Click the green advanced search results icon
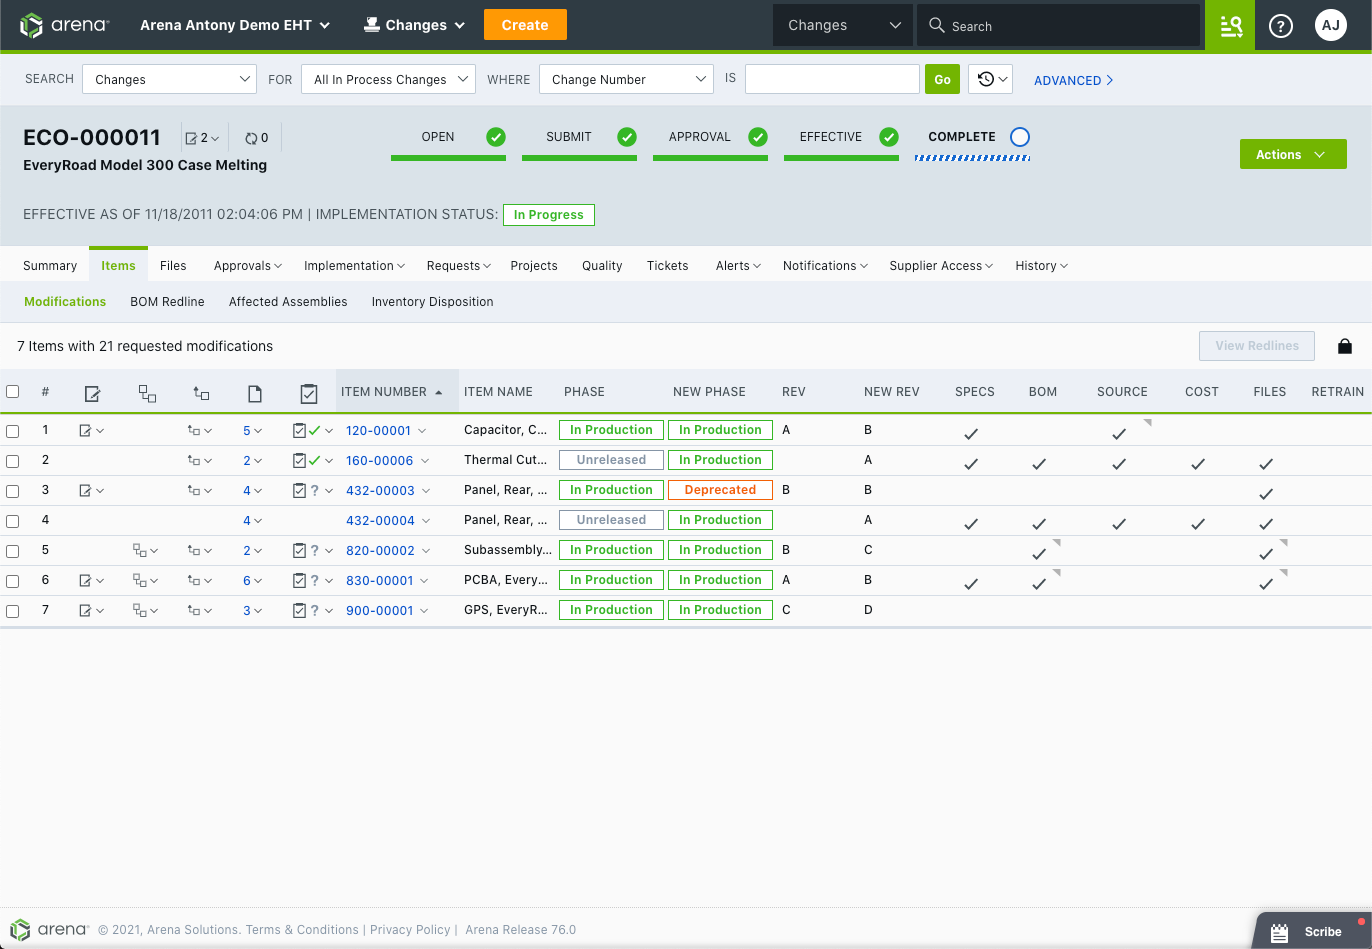This screenshot has height=949, width=1372. click(x=1230, y=26)
